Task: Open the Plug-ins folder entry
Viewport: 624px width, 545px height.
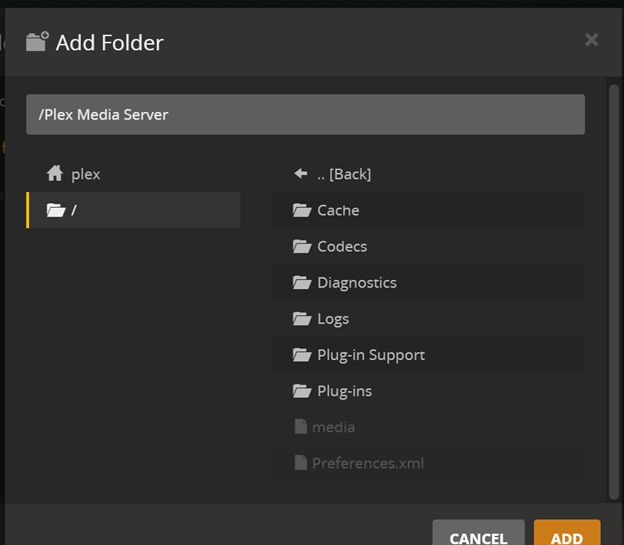Action: [x=344, y=391]
